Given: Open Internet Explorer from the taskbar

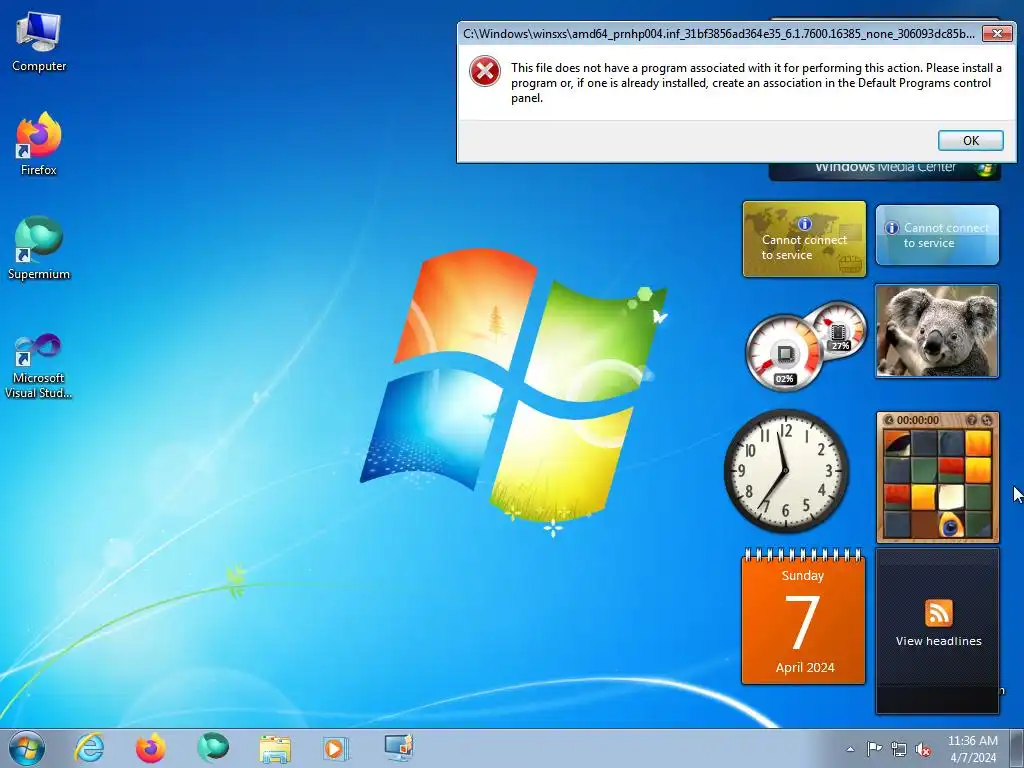Looking at the screenshot, I should tap(89, 748).
